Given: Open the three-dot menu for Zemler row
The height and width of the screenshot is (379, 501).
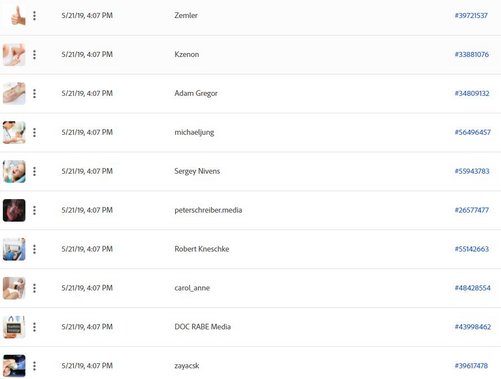Looking at the screenshot, I should (34, 16).
